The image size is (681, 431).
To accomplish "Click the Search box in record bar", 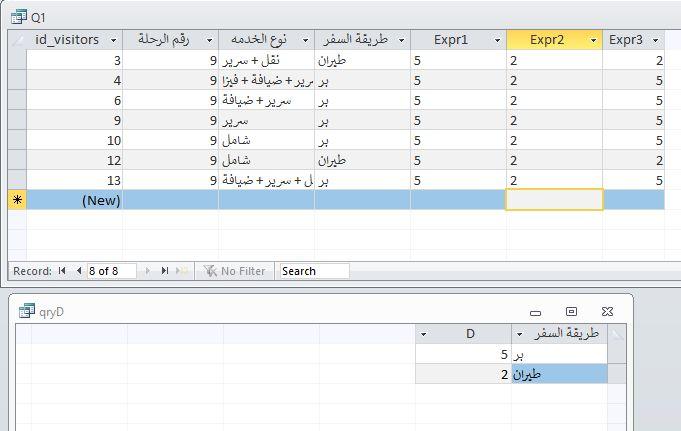I will 314,271.
